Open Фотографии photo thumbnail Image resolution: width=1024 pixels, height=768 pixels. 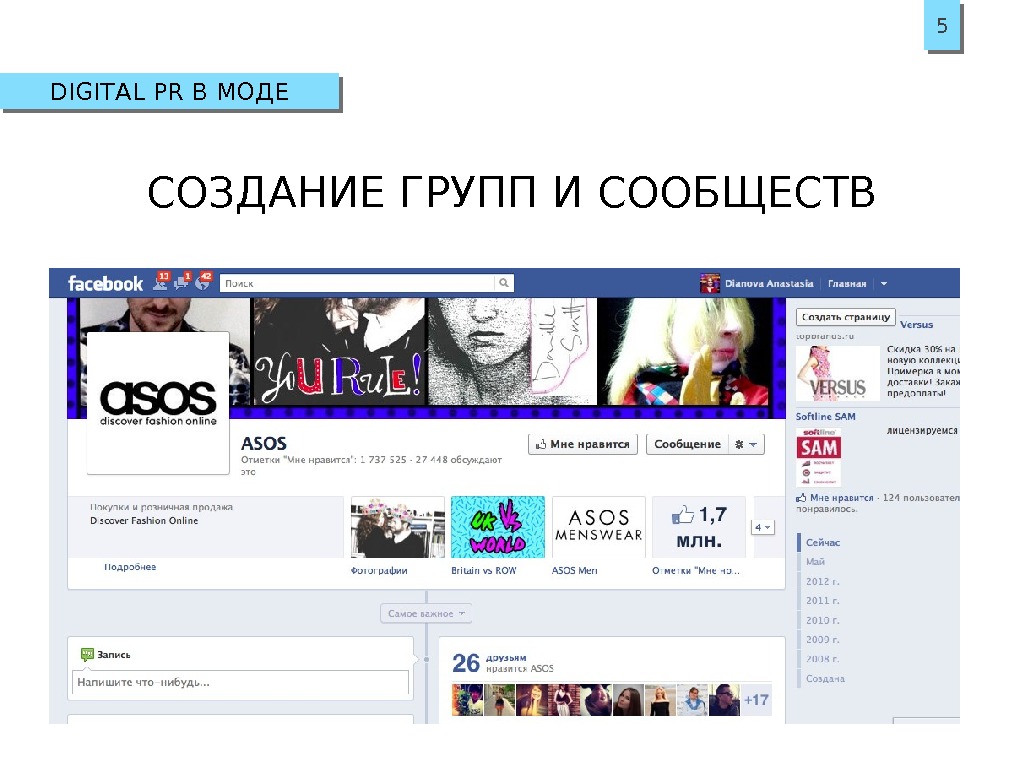coord(398,527)
